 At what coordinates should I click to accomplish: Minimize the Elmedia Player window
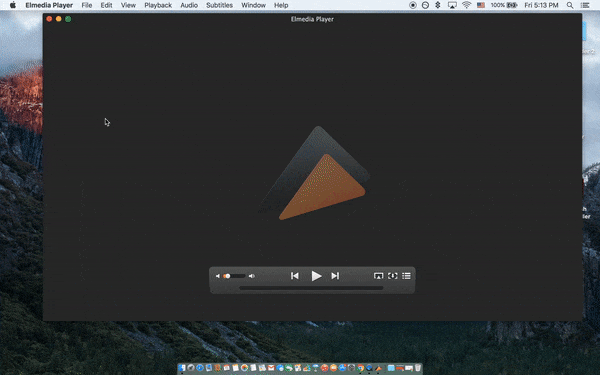(59, 19)
